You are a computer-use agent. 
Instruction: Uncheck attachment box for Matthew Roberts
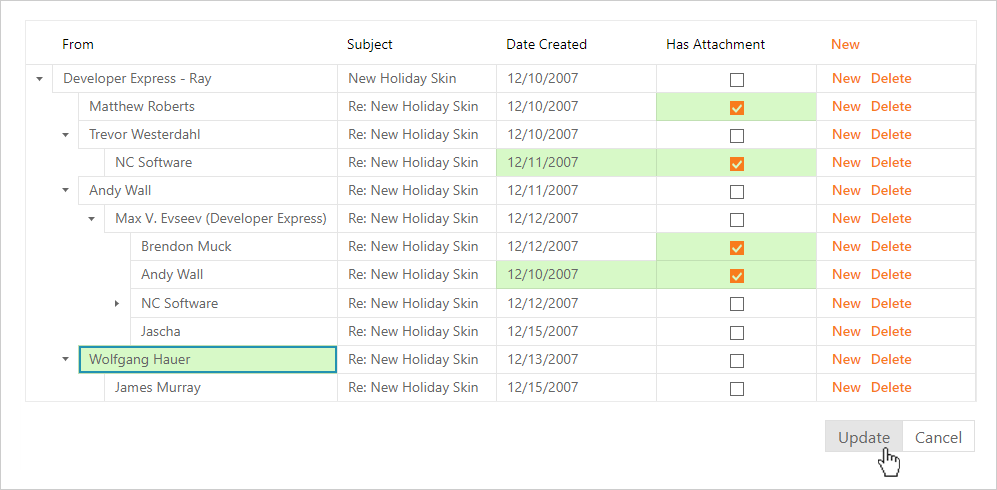pyautogui.click(x=737, y=107)
